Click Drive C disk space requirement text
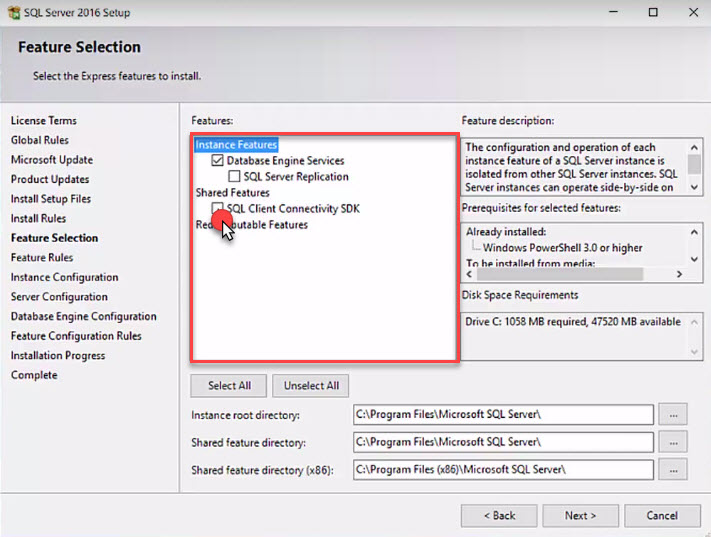Image resolution: width=711 pixels, height=537 pixels. point(573,322)
